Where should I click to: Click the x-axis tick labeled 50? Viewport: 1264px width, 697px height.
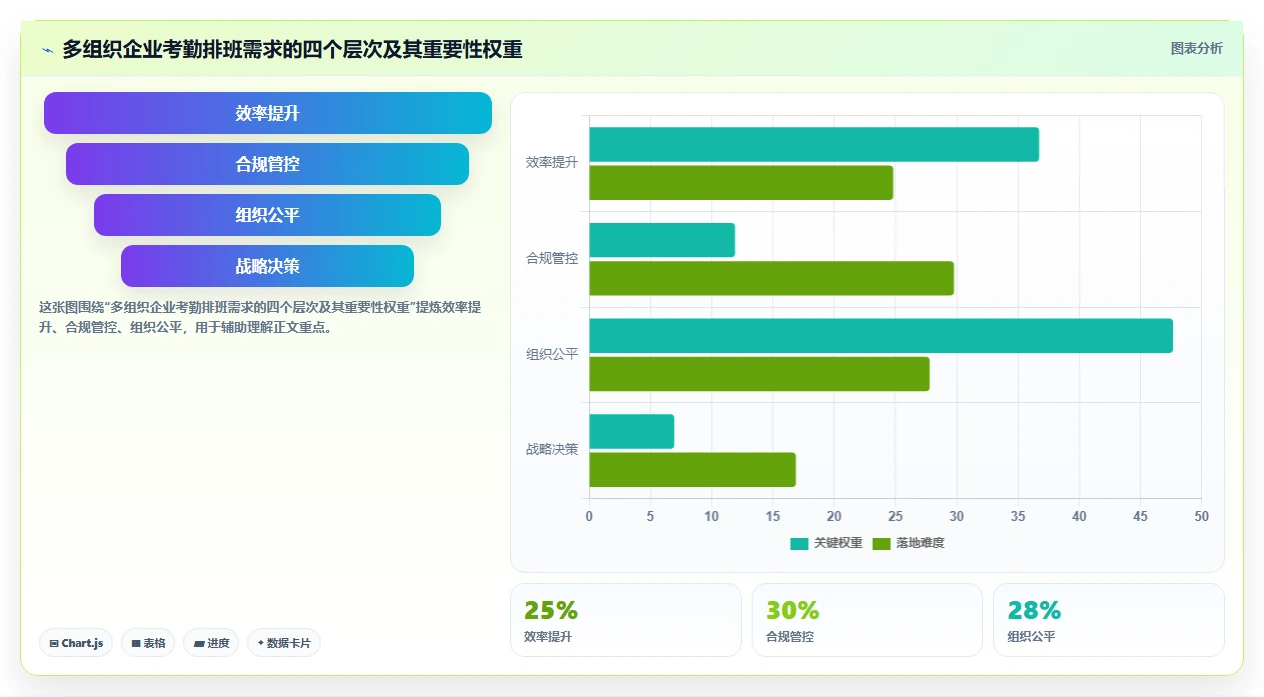point(1201,516)
